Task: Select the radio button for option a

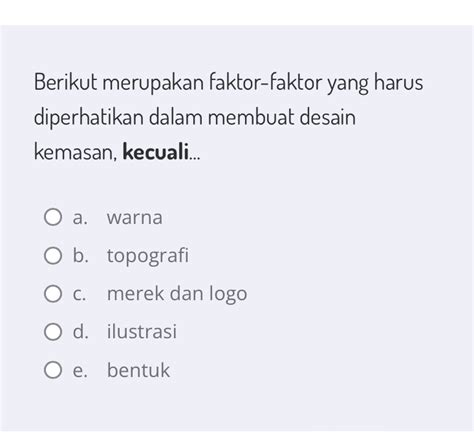Action: point(53,217)
